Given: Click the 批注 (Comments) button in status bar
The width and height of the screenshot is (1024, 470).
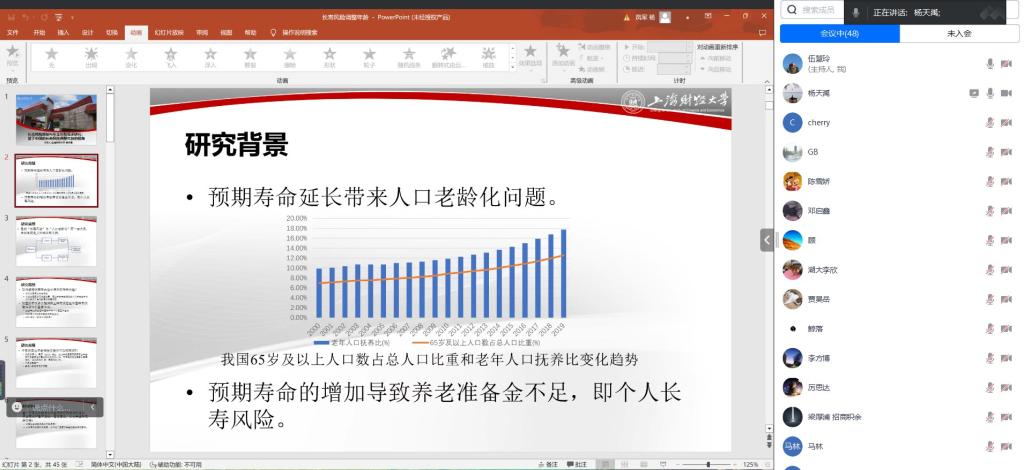Looking at the screenshot, I should tap(576, 464).
